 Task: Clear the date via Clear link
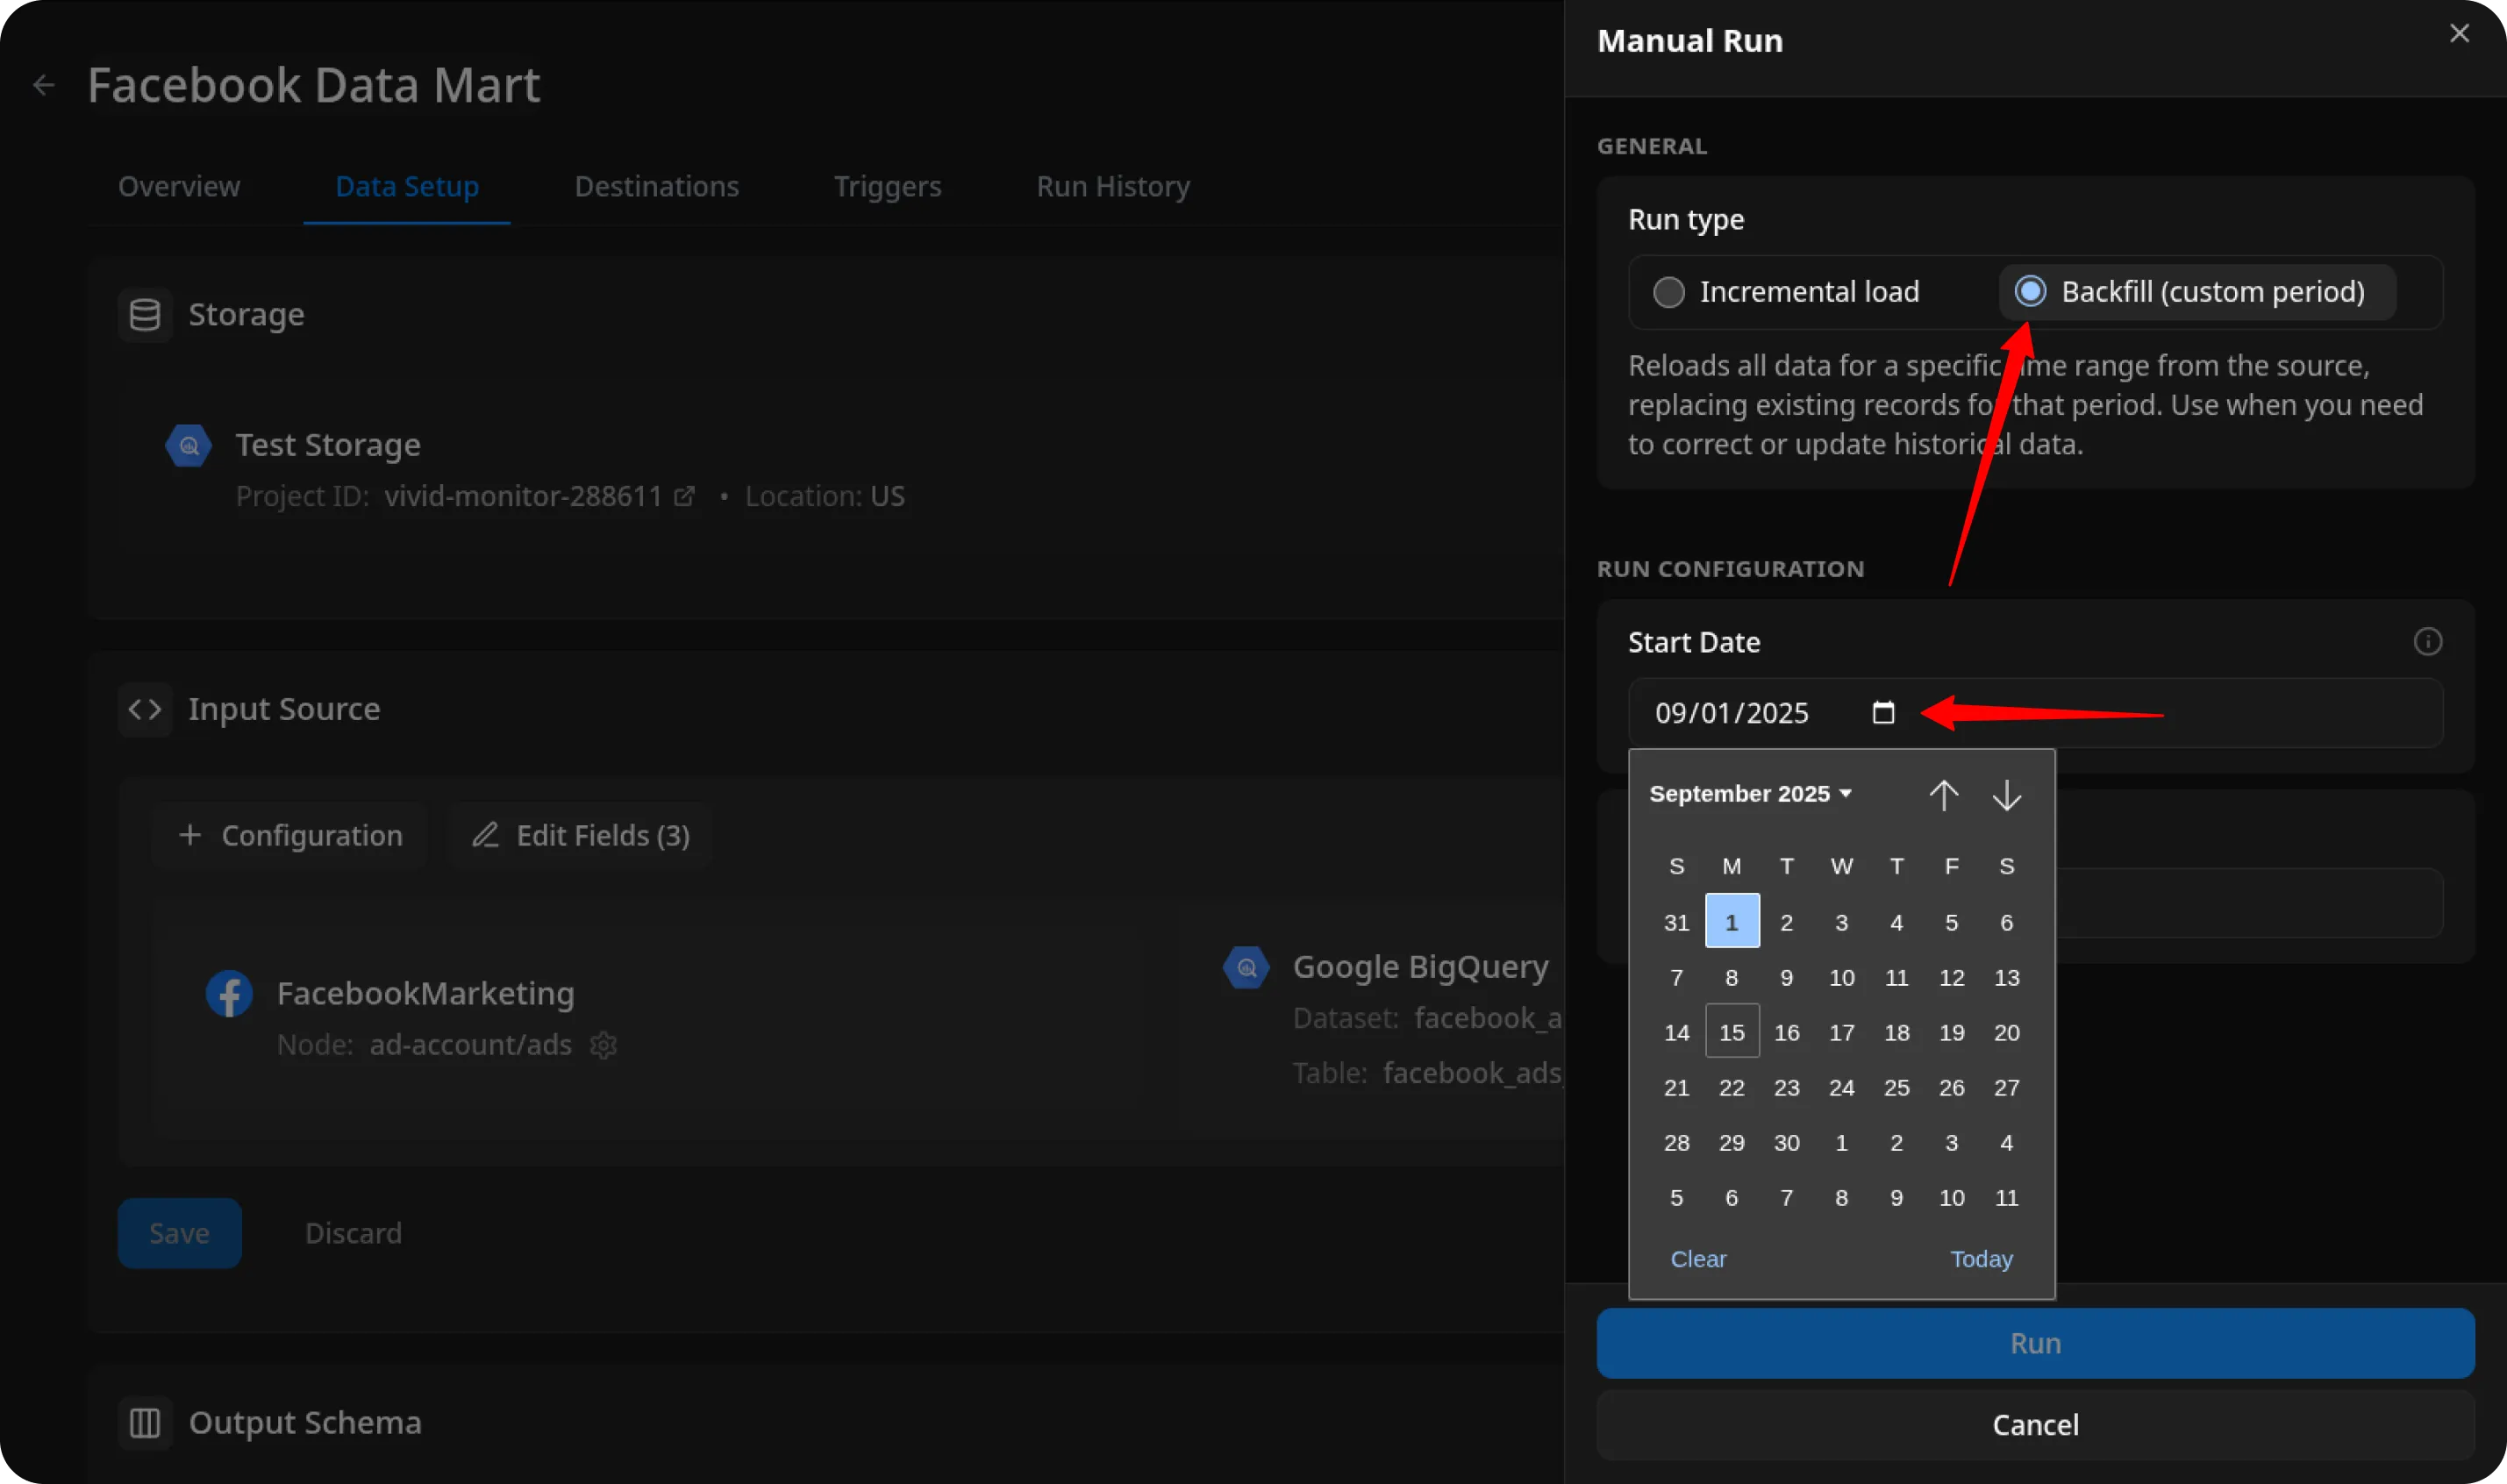[x=1697, y=1259]
